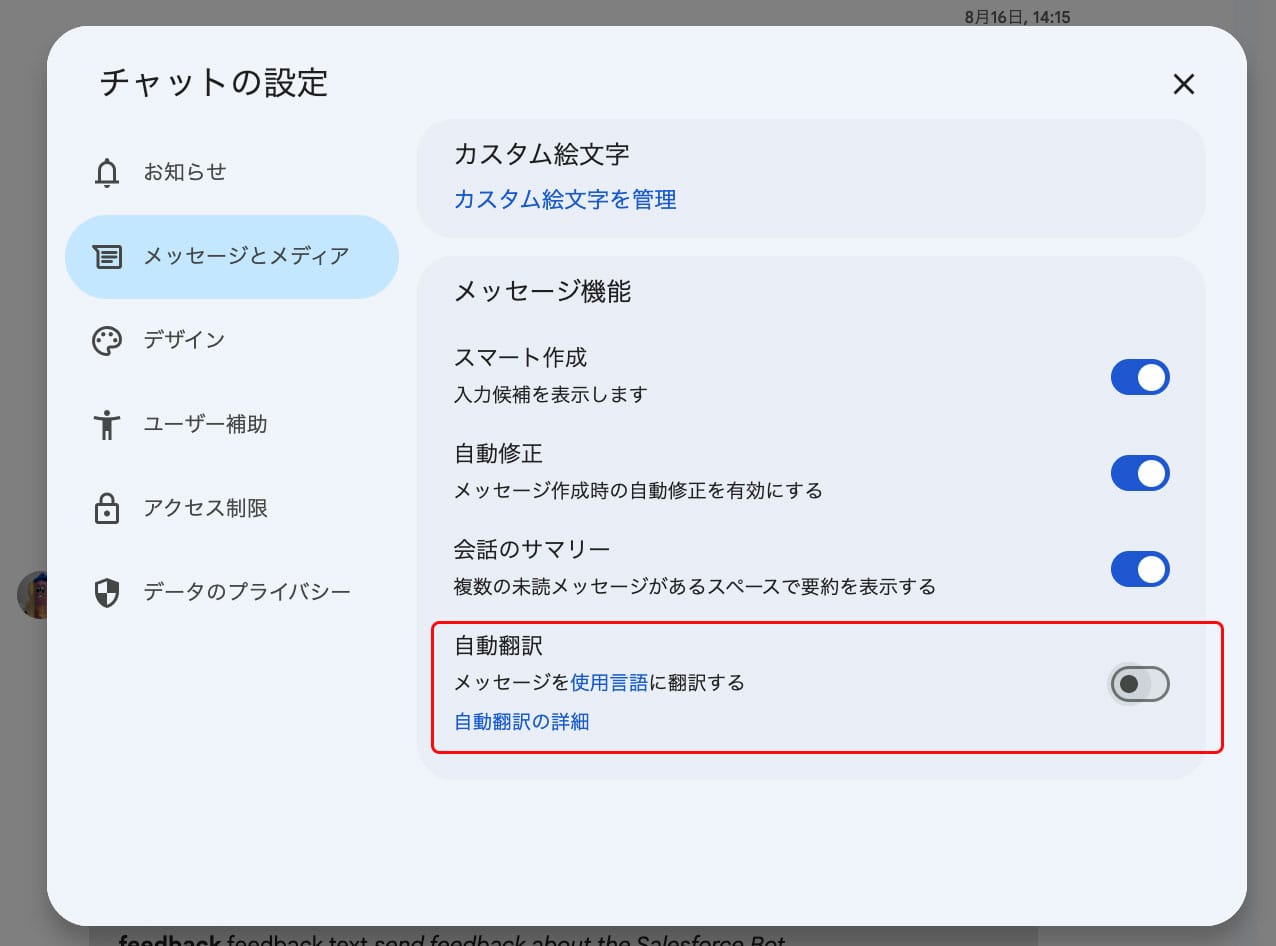This screenshot has width=1276, height=946.
Task: Toggle 会話のサマリー off
Action: coord(1140,569)
